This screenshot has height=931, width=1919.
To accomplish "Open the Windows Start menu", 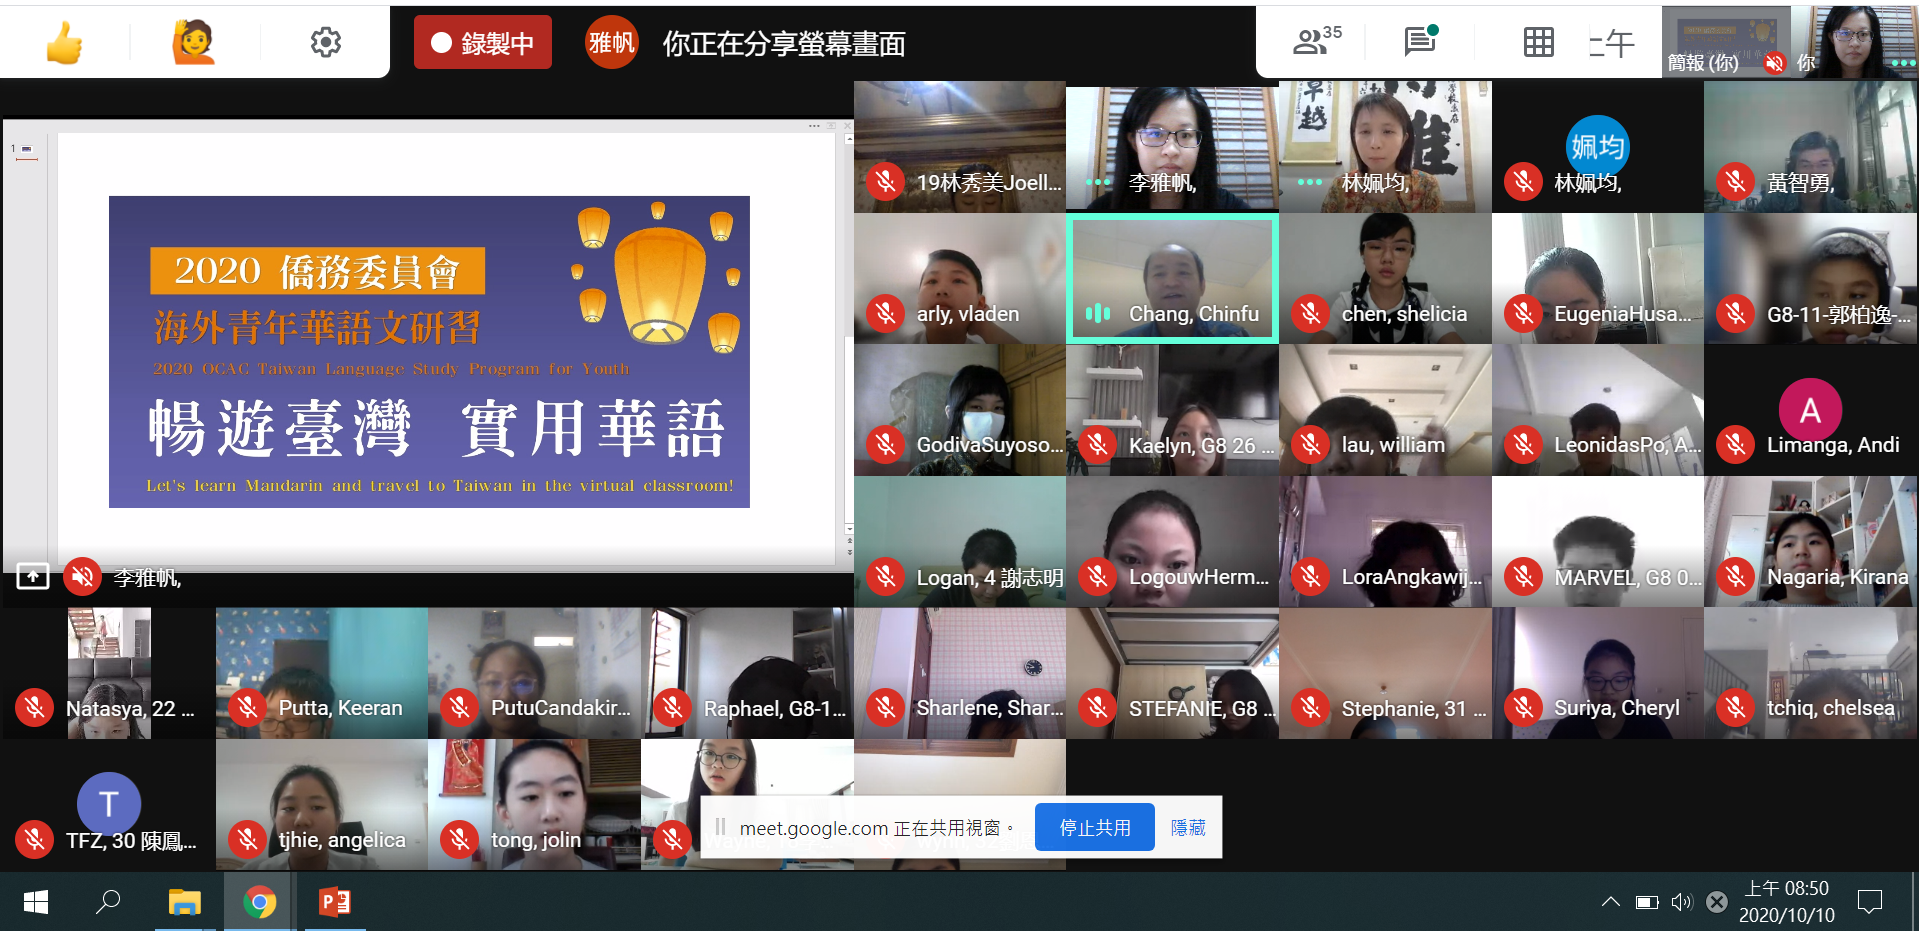I will (34, 901).
